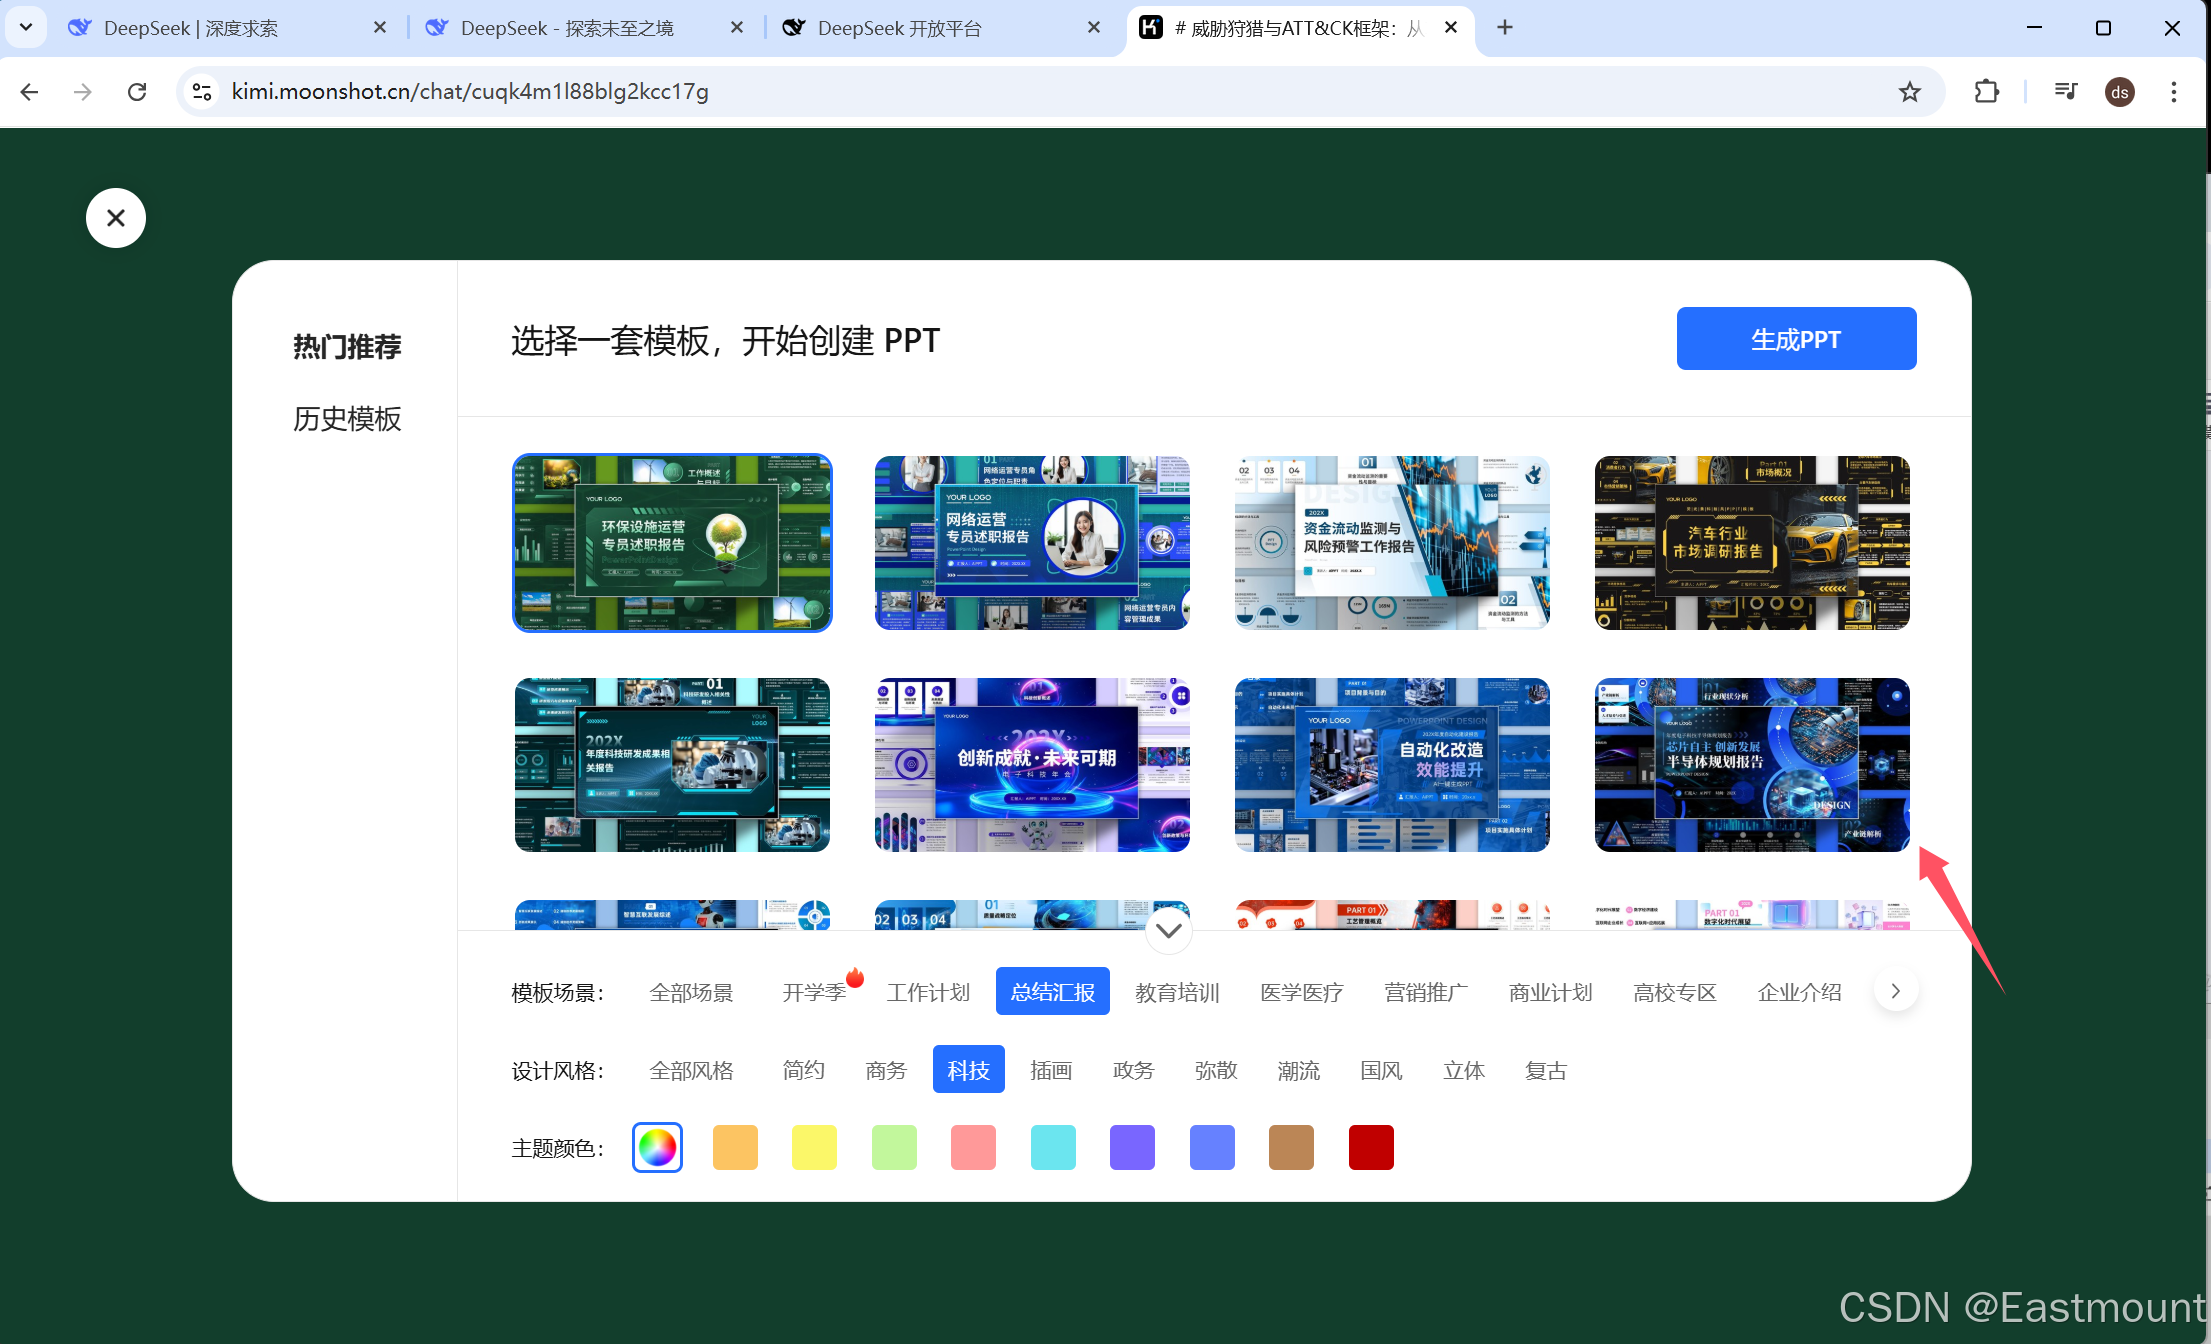2211x1344 pixels.
Task: Click the 生成PPT button
Action: (x=1795, y=339)
